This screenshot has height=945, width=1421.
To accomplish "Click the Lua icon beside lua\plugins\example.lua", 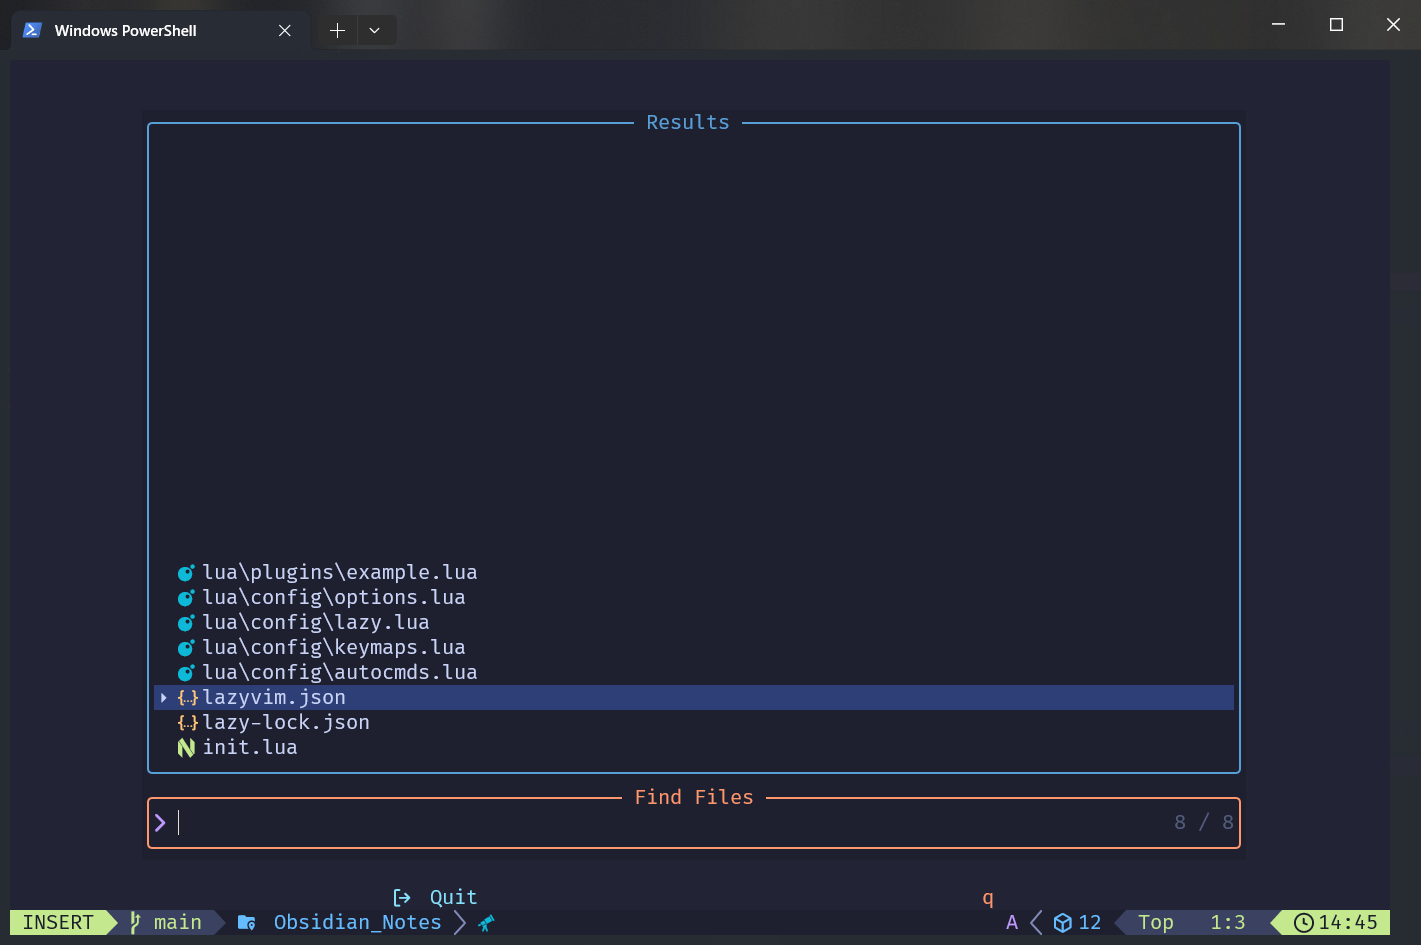I will pos(186,573).
